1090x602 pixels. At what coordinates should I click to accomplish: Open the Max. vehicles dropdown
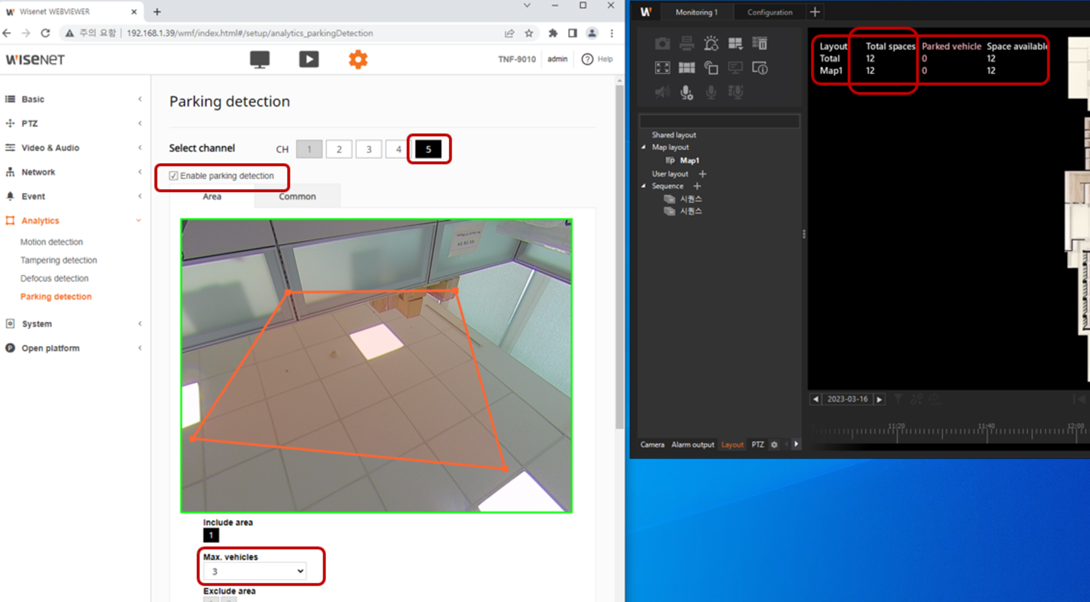(x=255, y=571)
